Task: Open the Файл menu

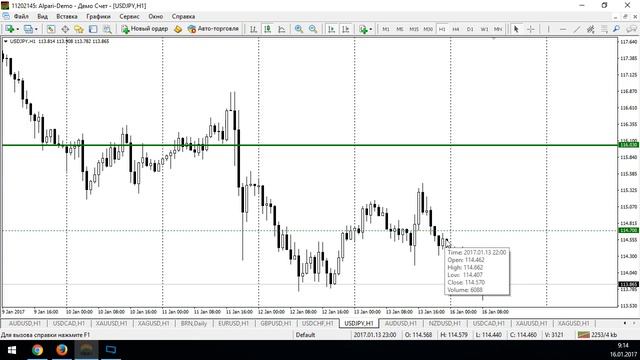Action: [21, 16]
